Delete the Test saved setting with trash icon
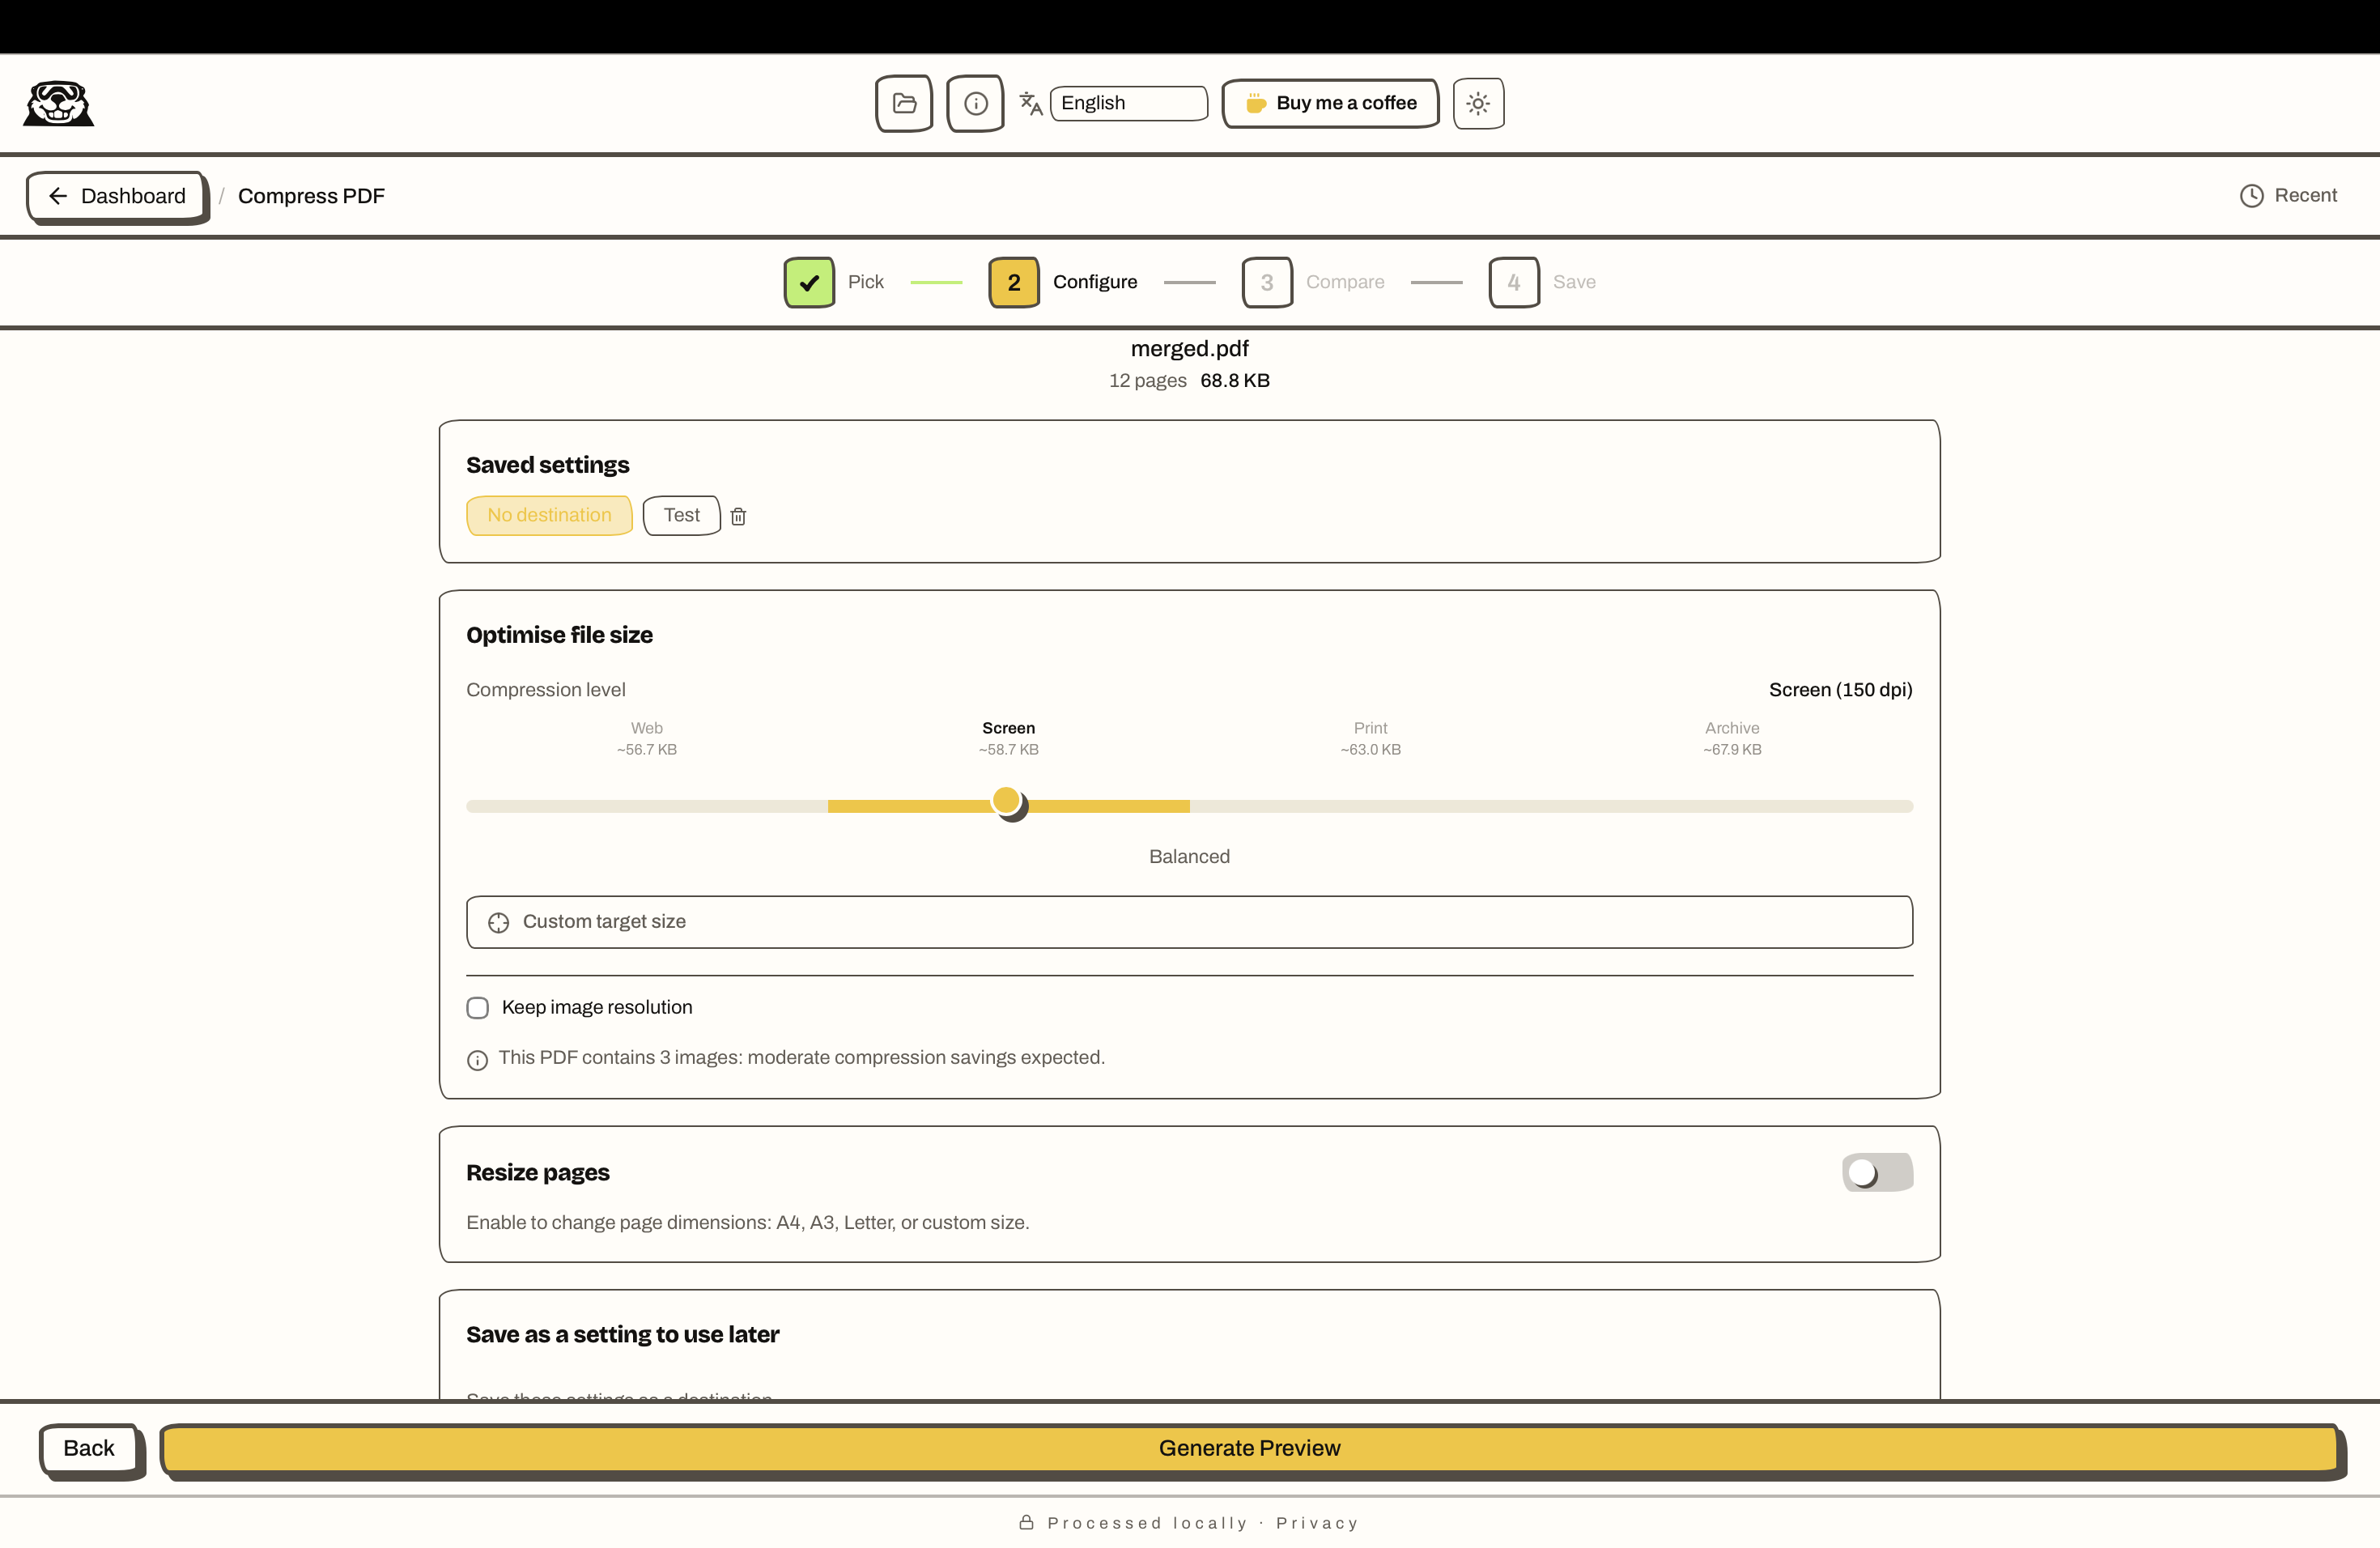 pyautogui.click(x=738, y=516)
